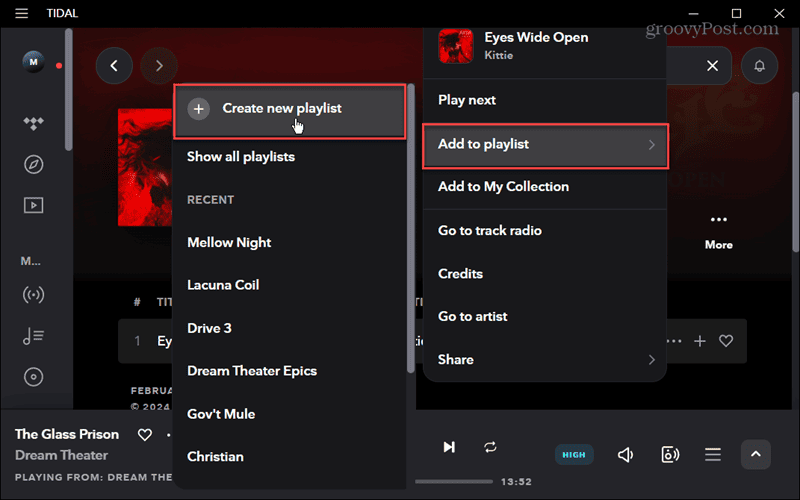800x500 pixels.
Task: Add to the Gov't Mule playlist
Action: (221, 414)
